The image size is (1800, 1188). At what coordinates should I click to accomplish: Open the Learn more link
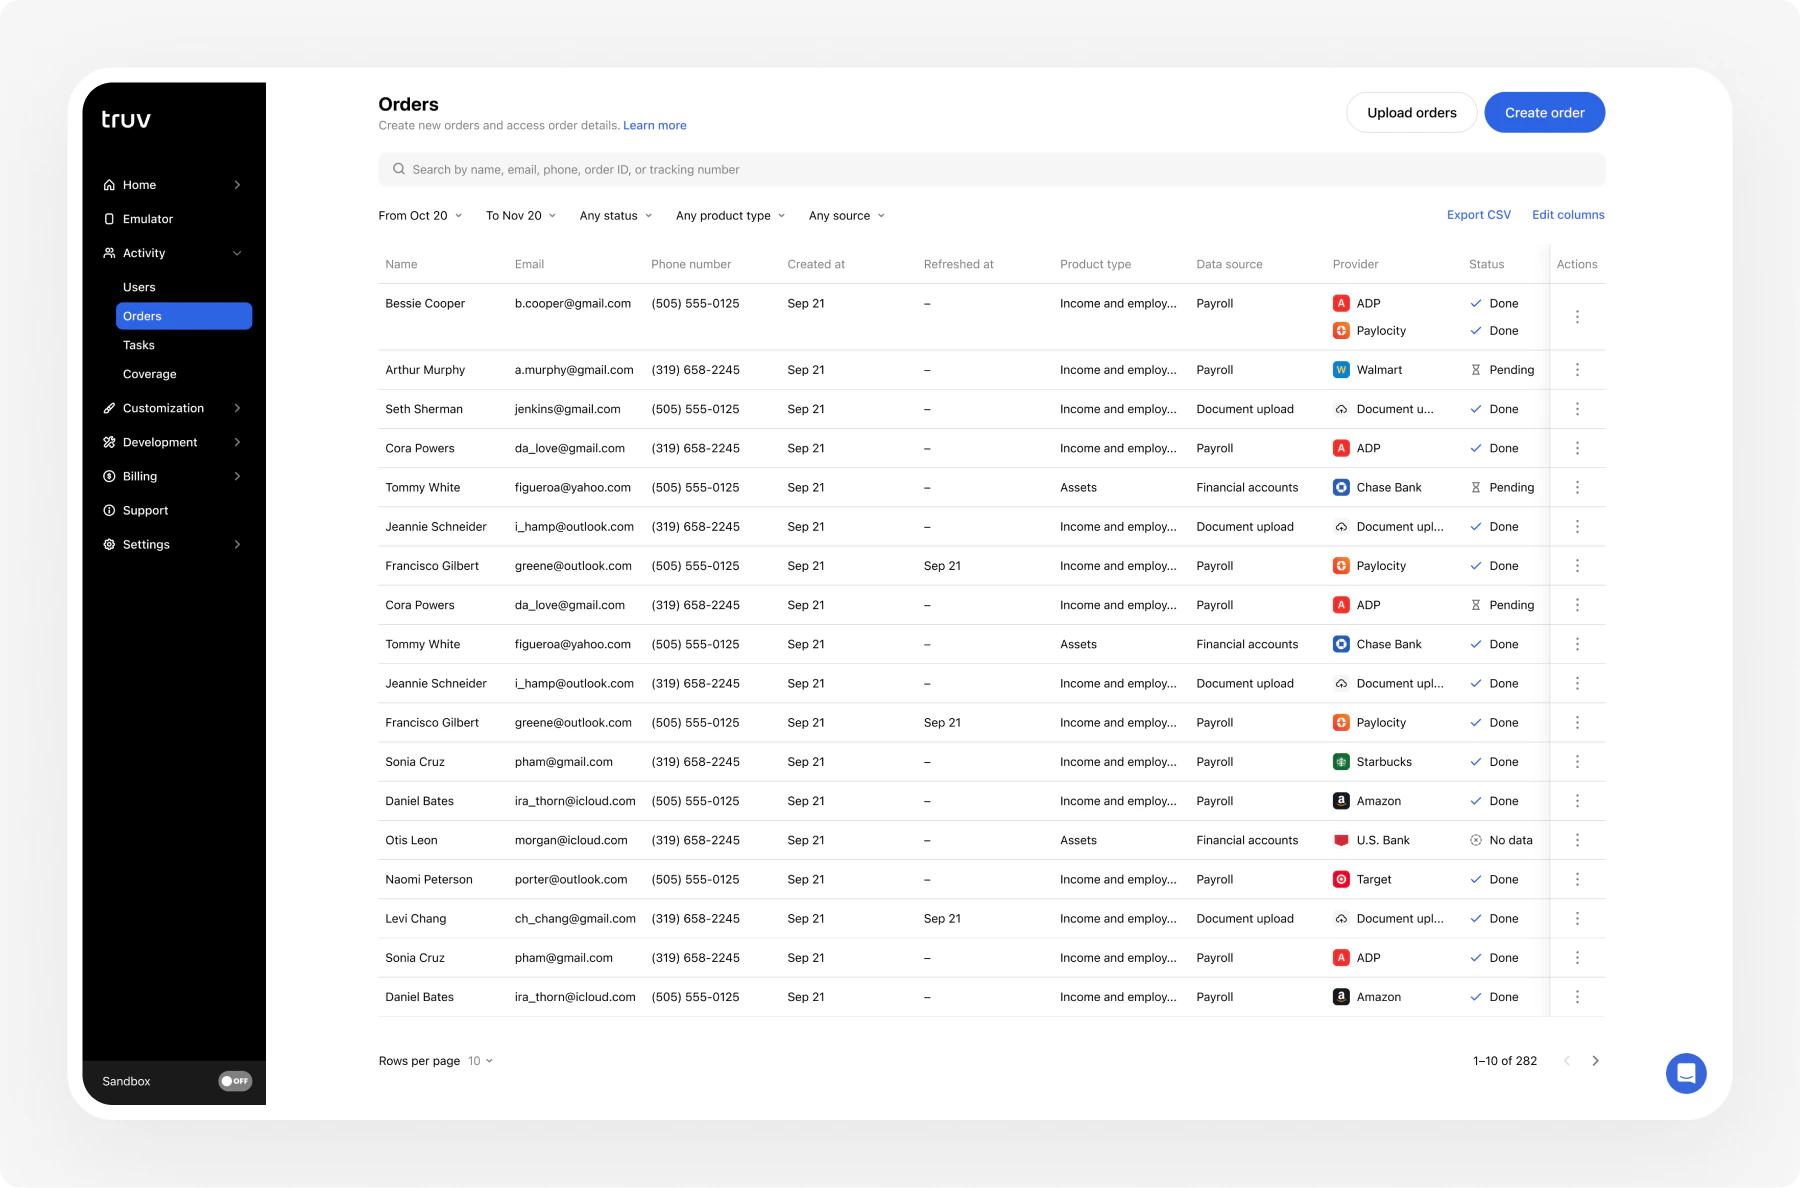(x=655, y=125)
